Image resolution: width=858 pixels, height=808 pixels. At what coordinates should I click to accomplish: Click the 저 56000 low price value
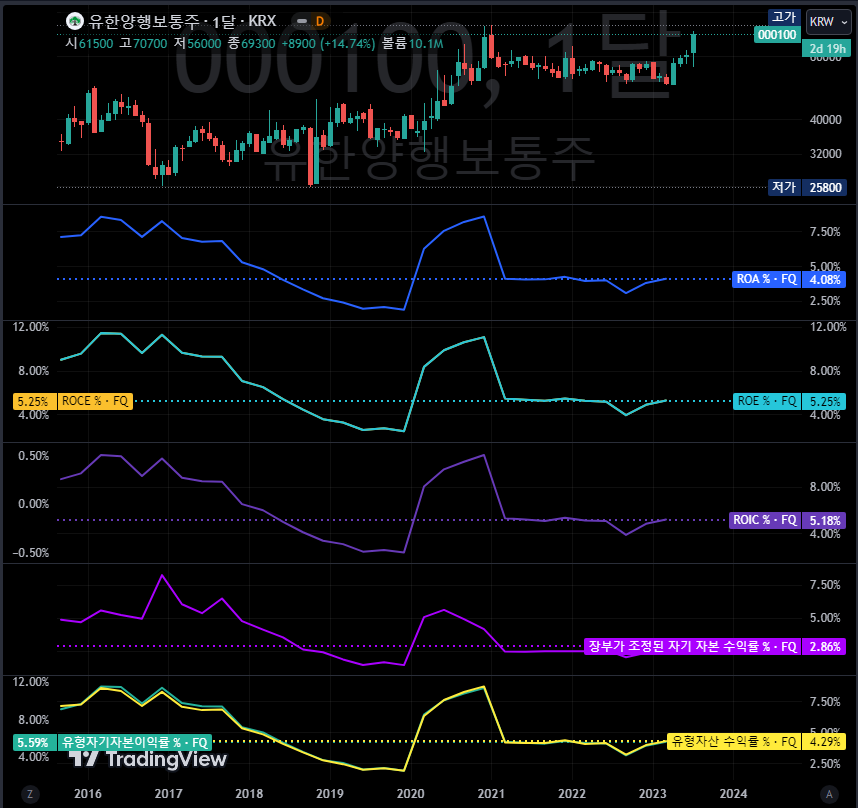pyautogui.click(x=198, y=44)
